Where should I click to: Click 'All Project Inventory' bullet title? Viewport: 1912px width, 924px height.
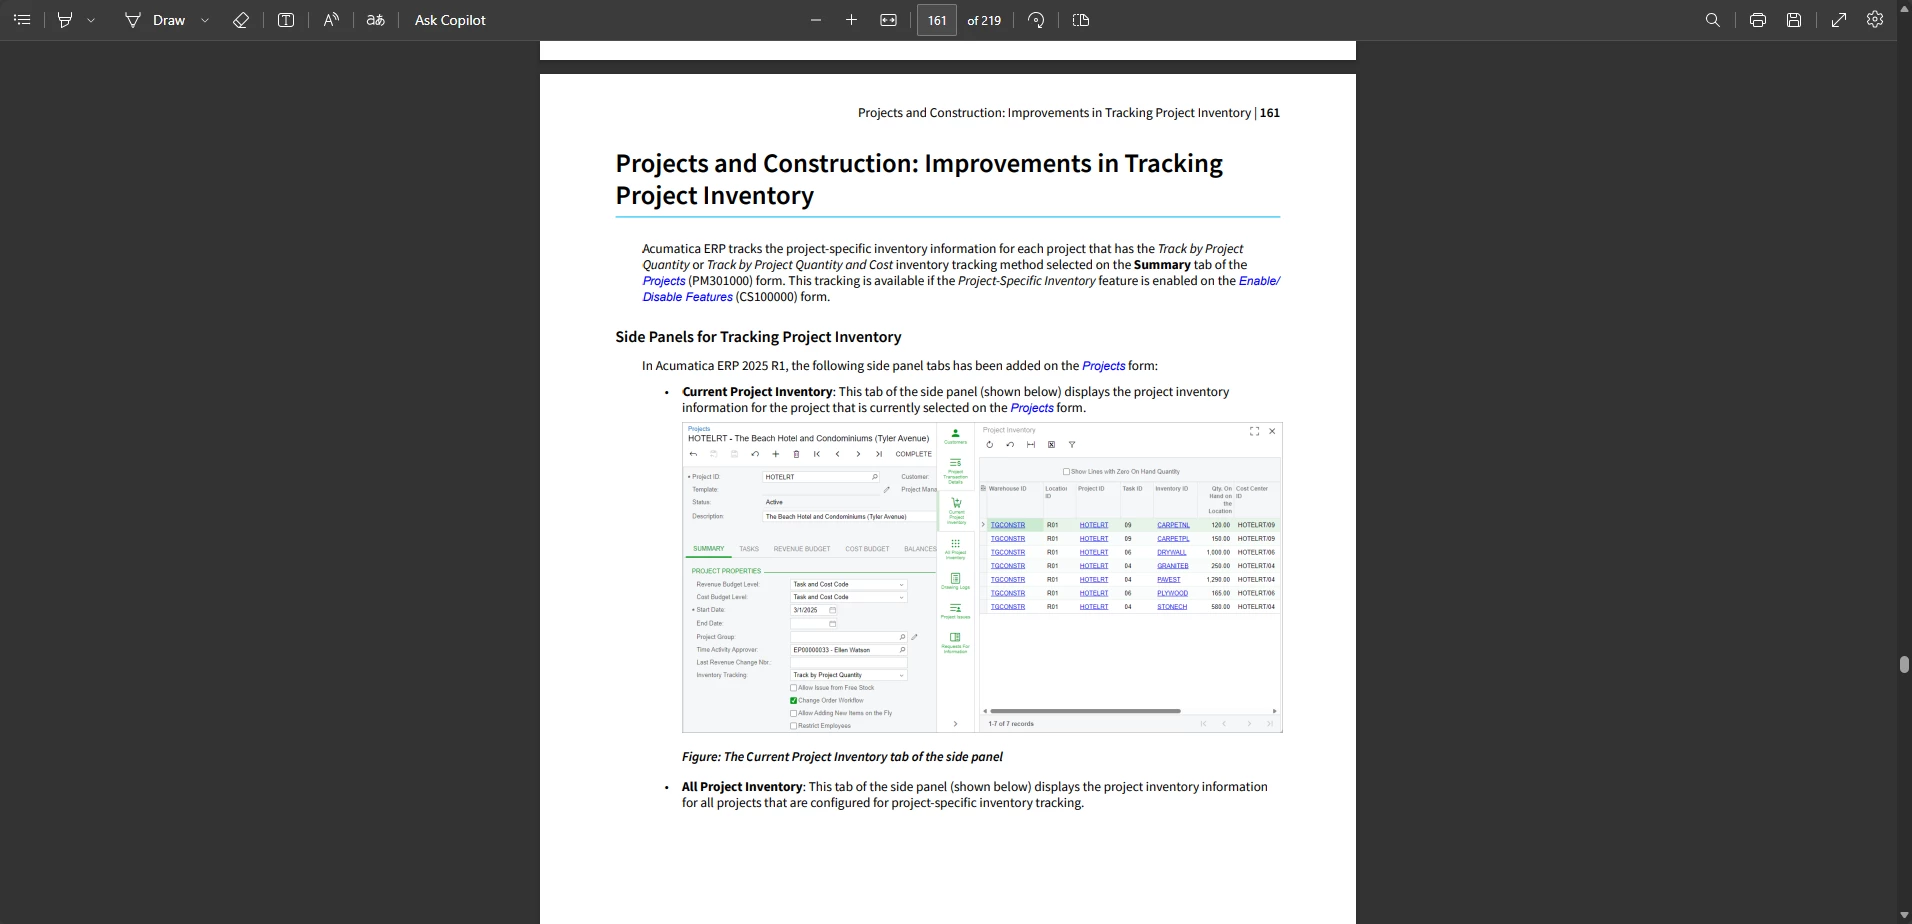[742, 787]
